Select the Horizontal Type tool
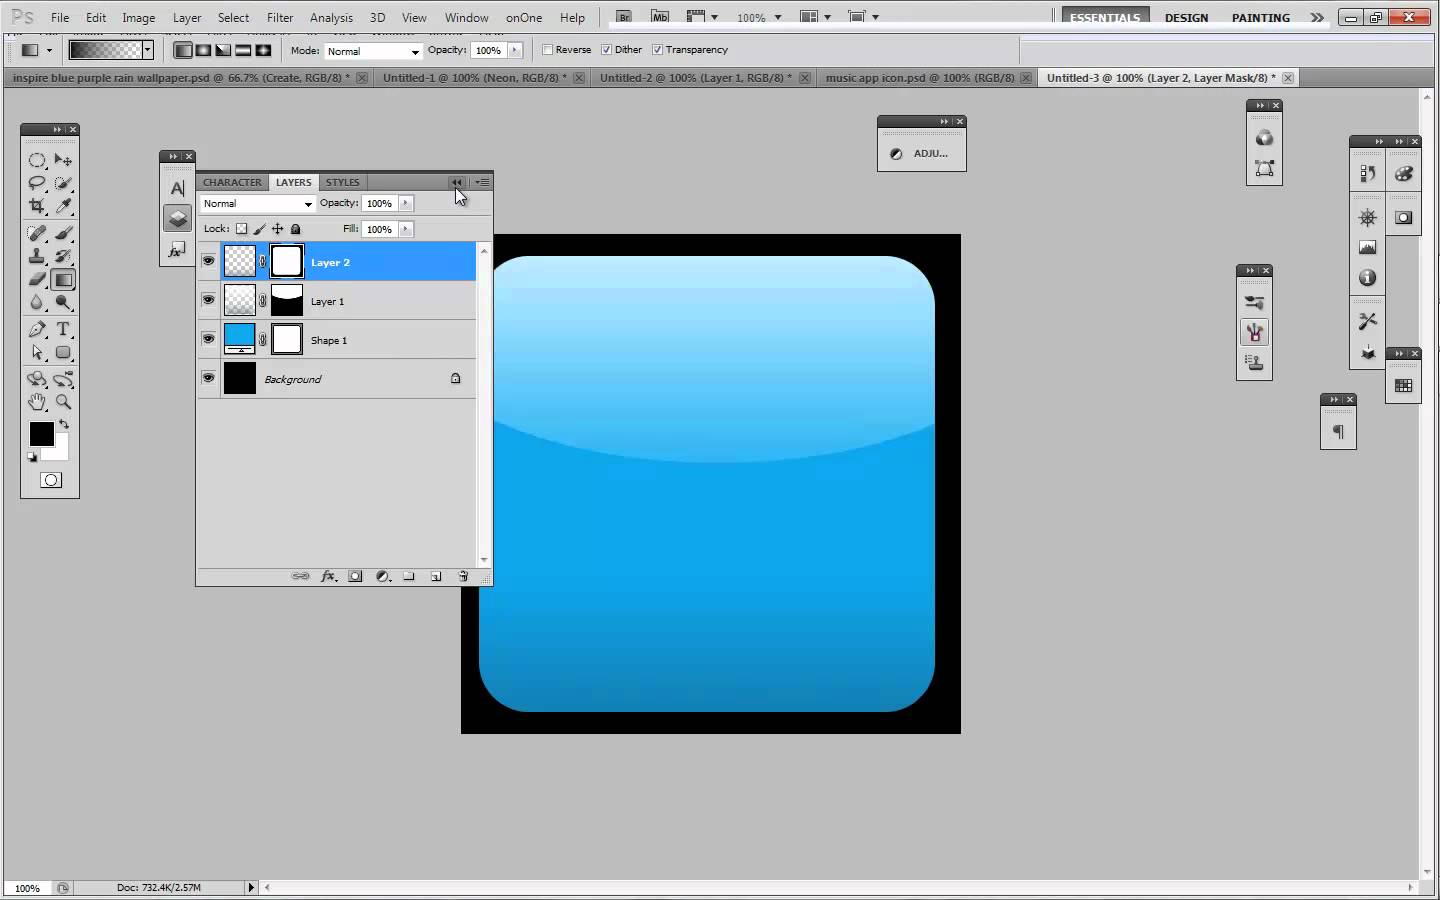The image size is (1440, 900). click(x=63, y=329)
